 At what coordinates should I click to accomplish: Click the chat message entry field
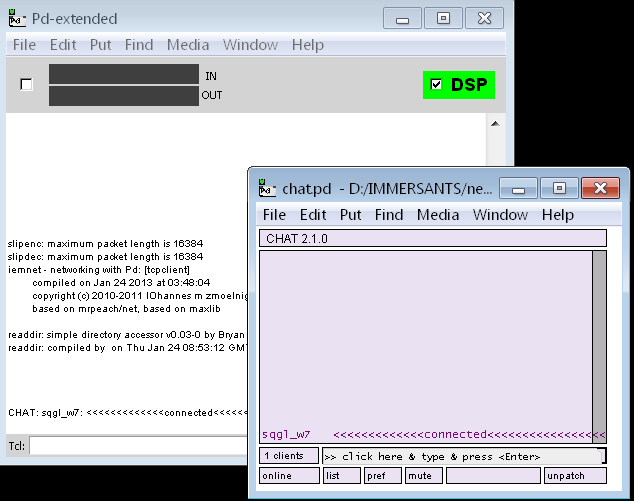[x=462, y=456]
